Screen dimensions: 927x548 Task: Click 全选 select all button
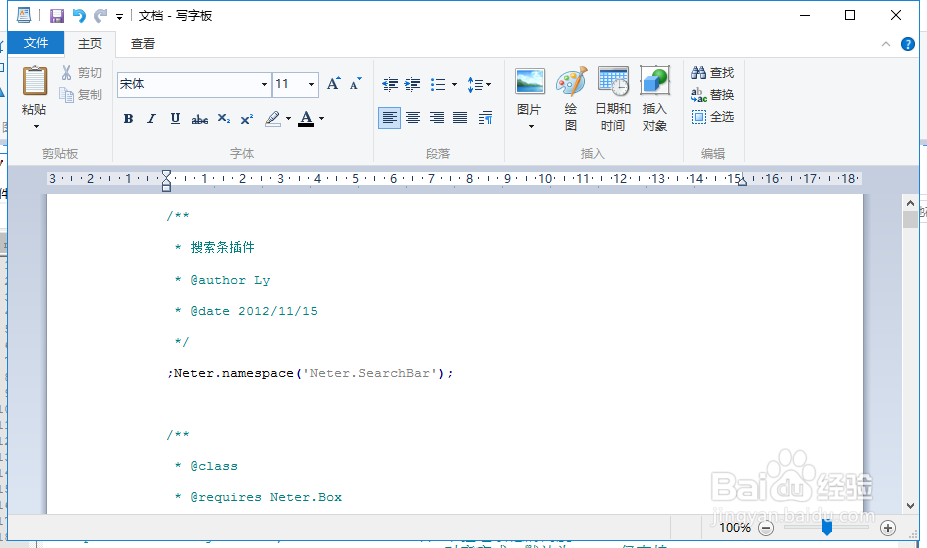tap(712, 116)
